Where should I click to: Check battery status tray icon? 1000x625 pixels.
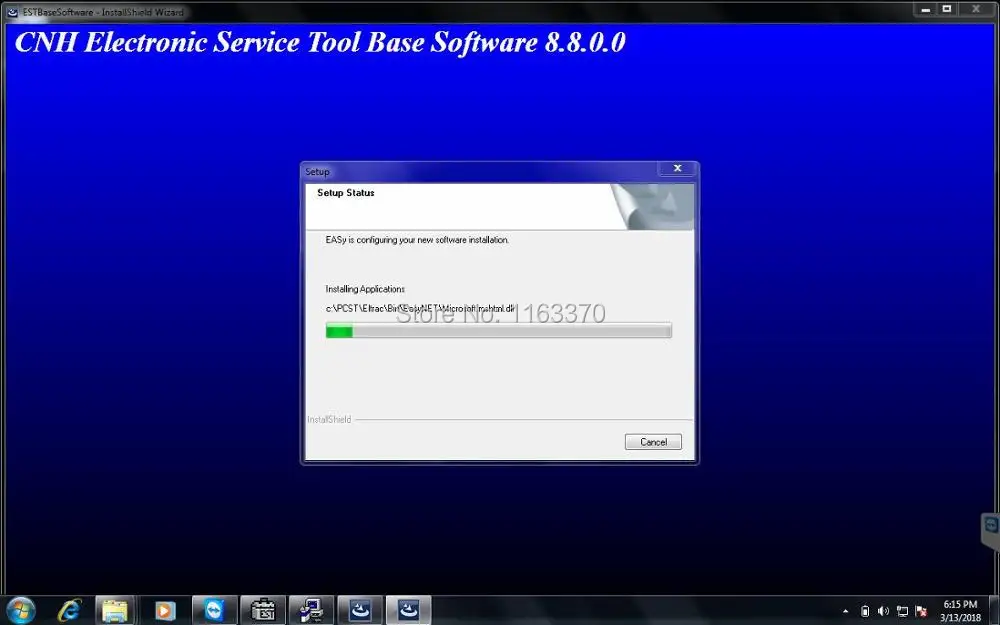pos(865,612)
